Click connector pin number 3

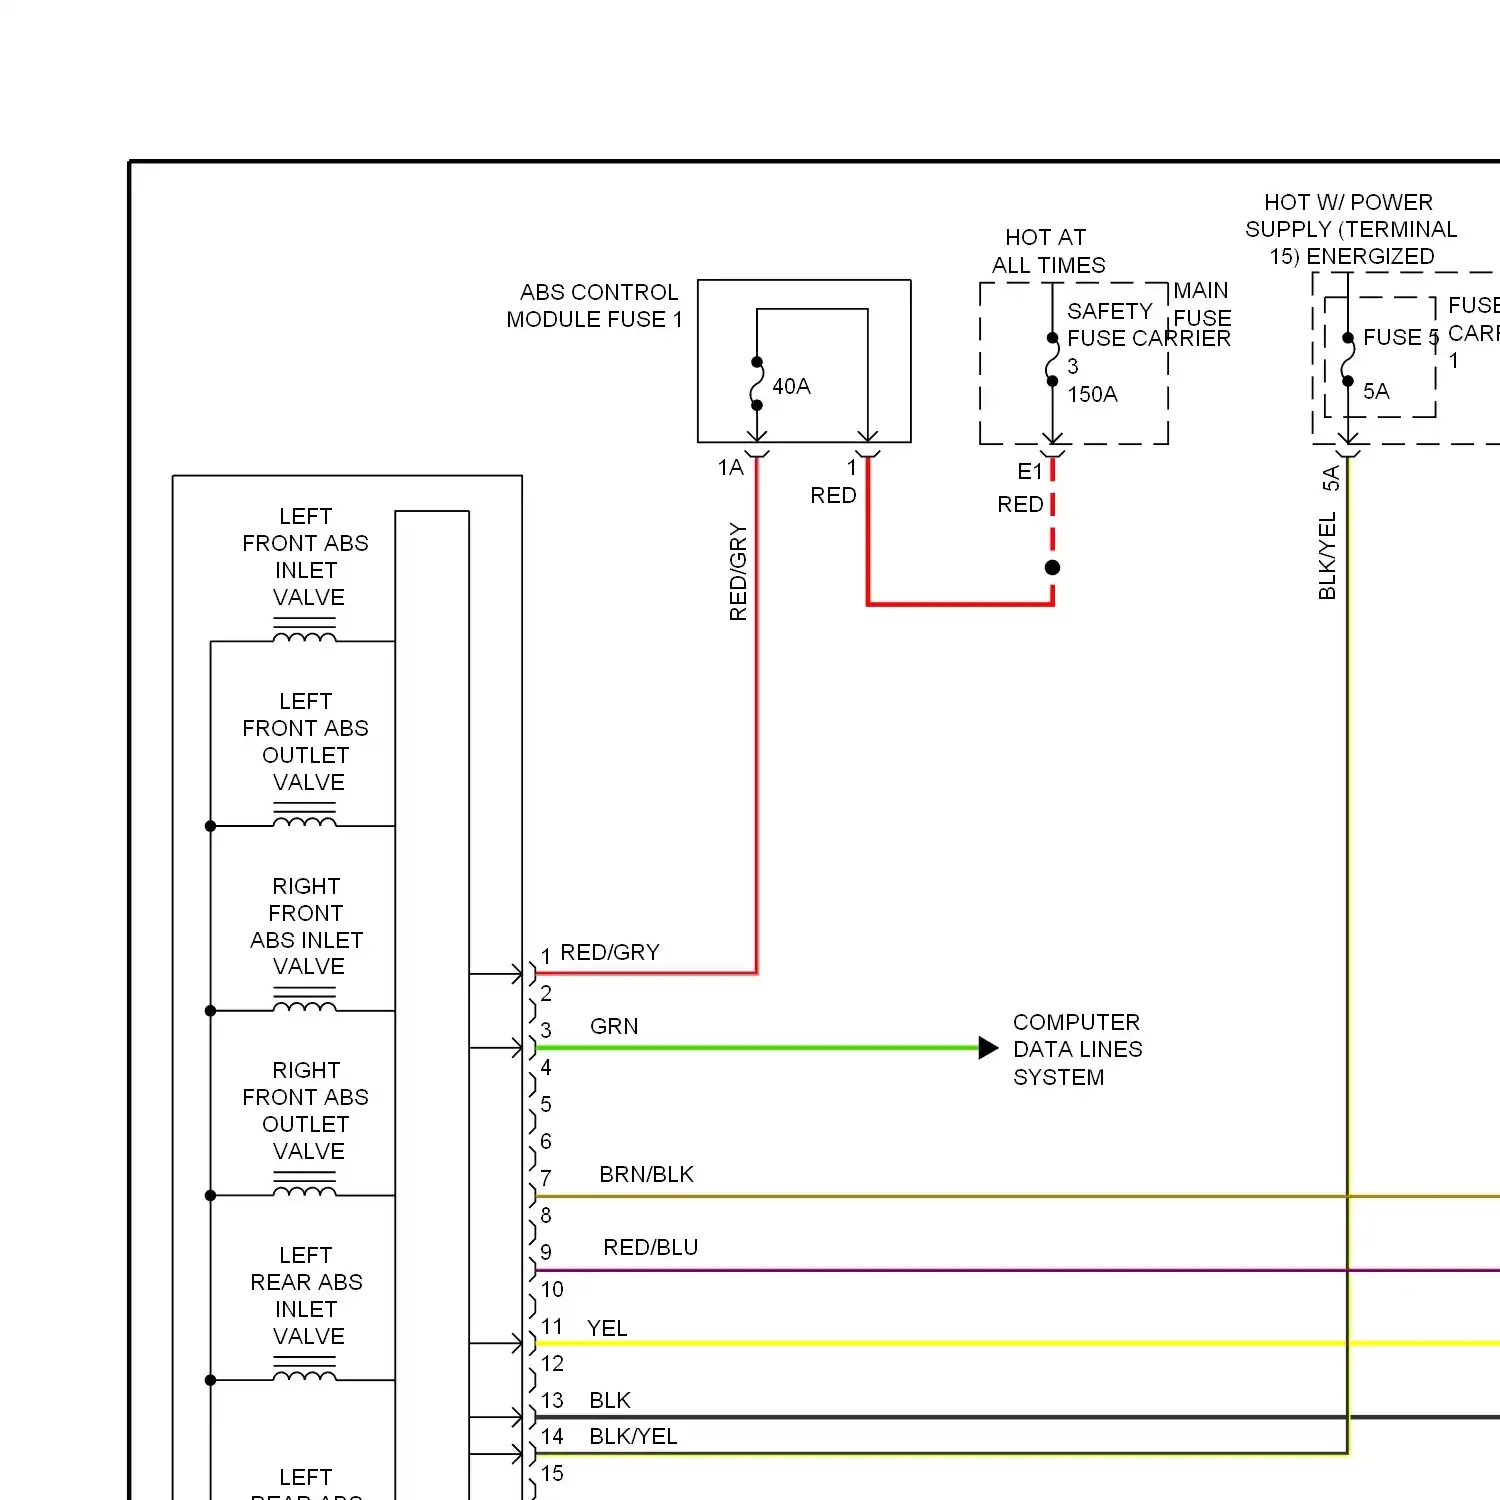tap(546, 1030)
